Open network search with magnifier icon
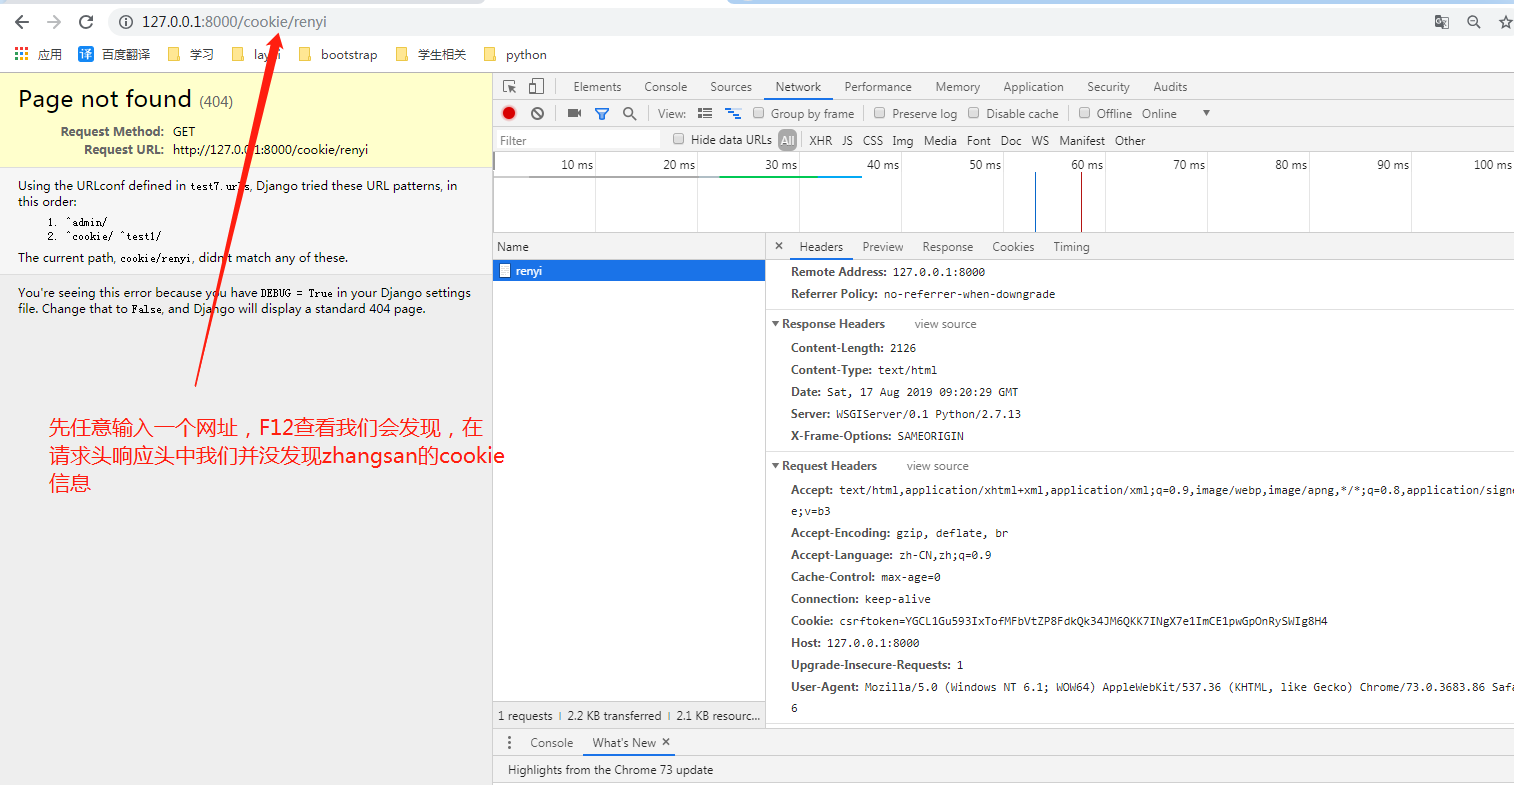Screen dimensions: 1514x785 629,113
